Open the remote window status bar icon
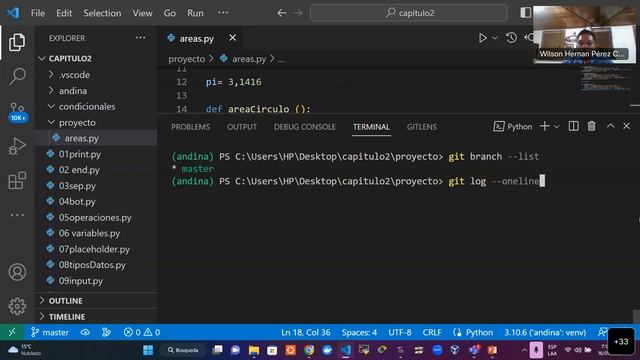 tap(12, 332)
